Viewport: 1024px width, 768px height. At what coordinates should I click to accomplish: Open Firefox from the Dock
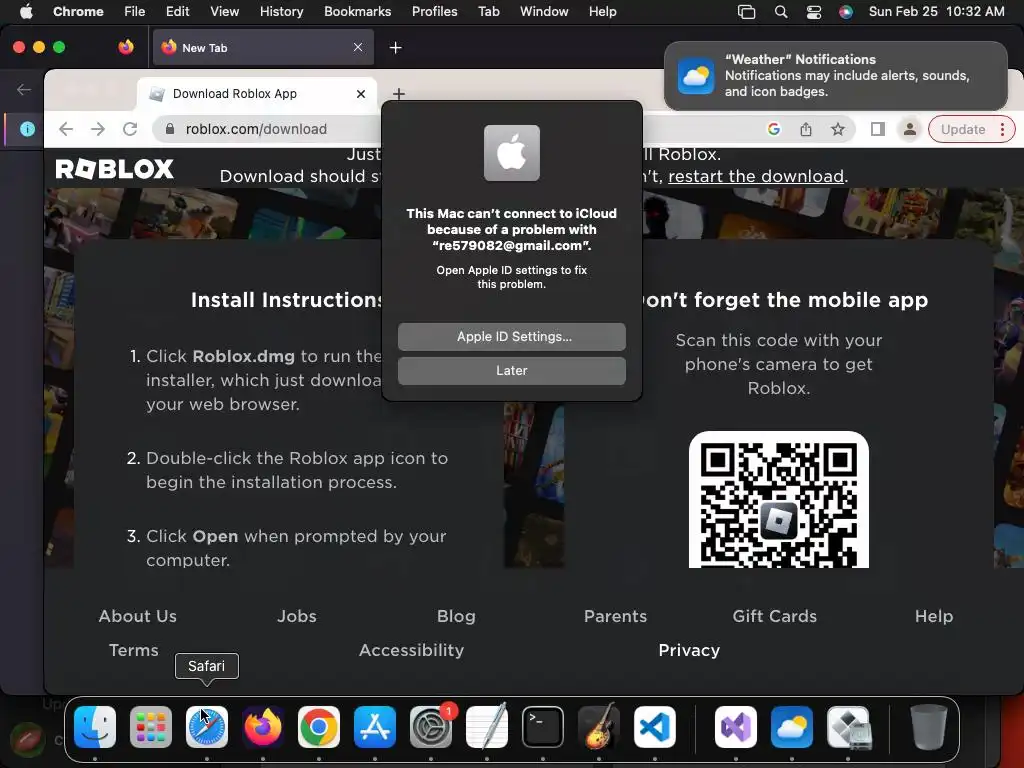[263, 727]
